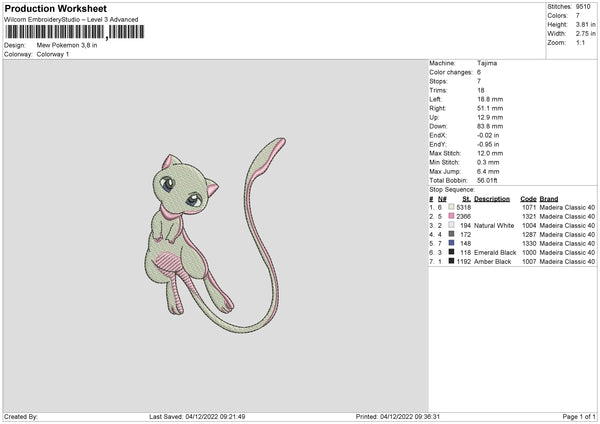Click the Right value '51.1 mm'
This screenshot has height=424, width=600.
point(490,108)
